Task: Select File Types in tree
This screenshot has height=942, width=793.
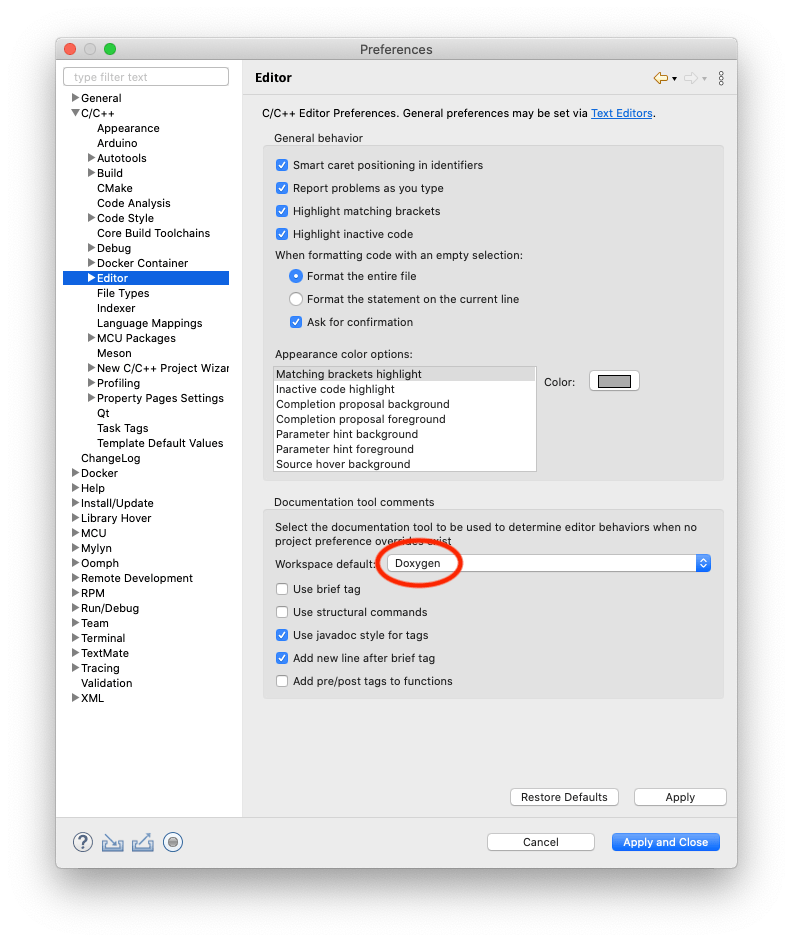Action: pyautogui.click(x=123, y=293)
